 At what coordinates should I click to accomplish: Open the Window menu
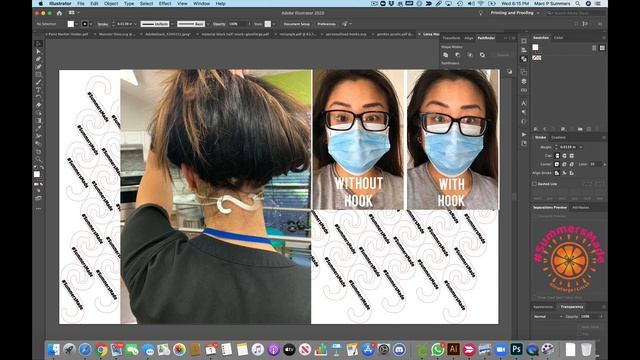(x=201, y=4)
